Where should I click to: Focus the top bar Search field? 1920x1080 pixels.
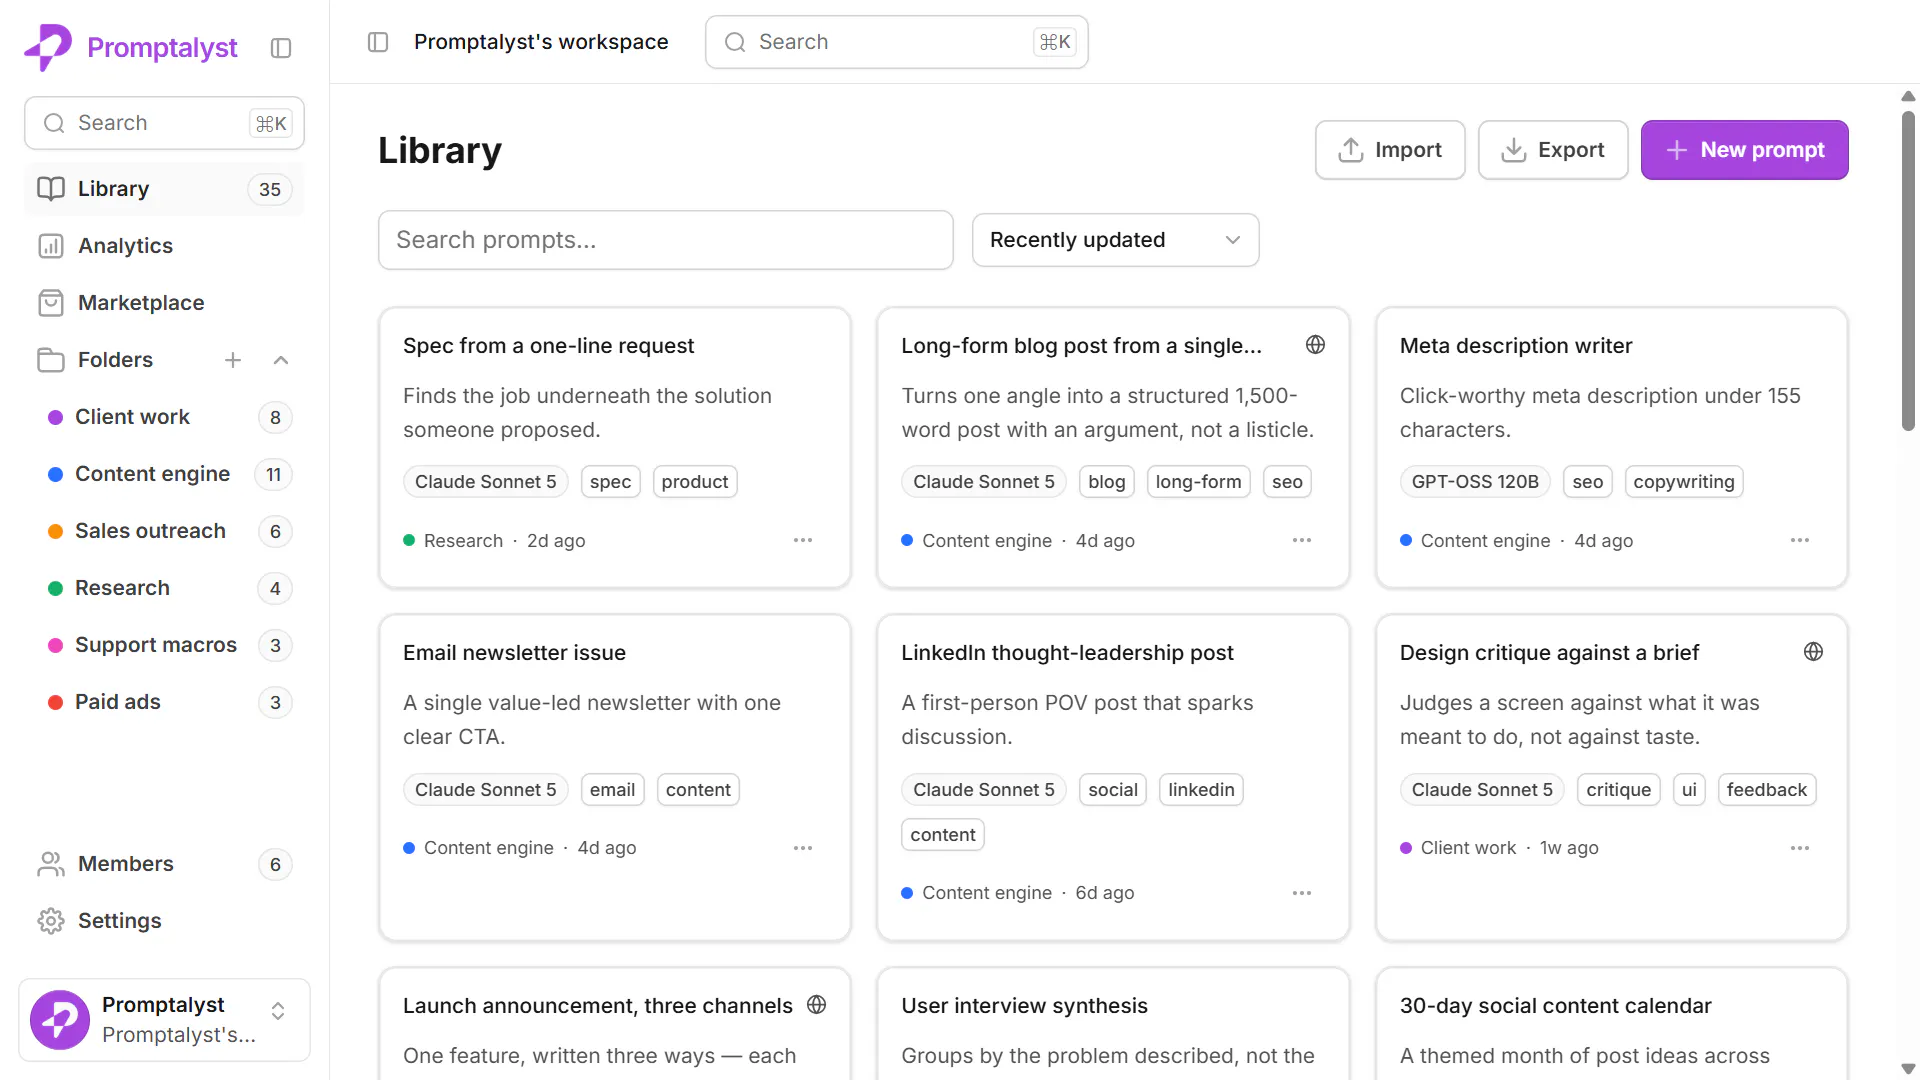tap(896, 42)
